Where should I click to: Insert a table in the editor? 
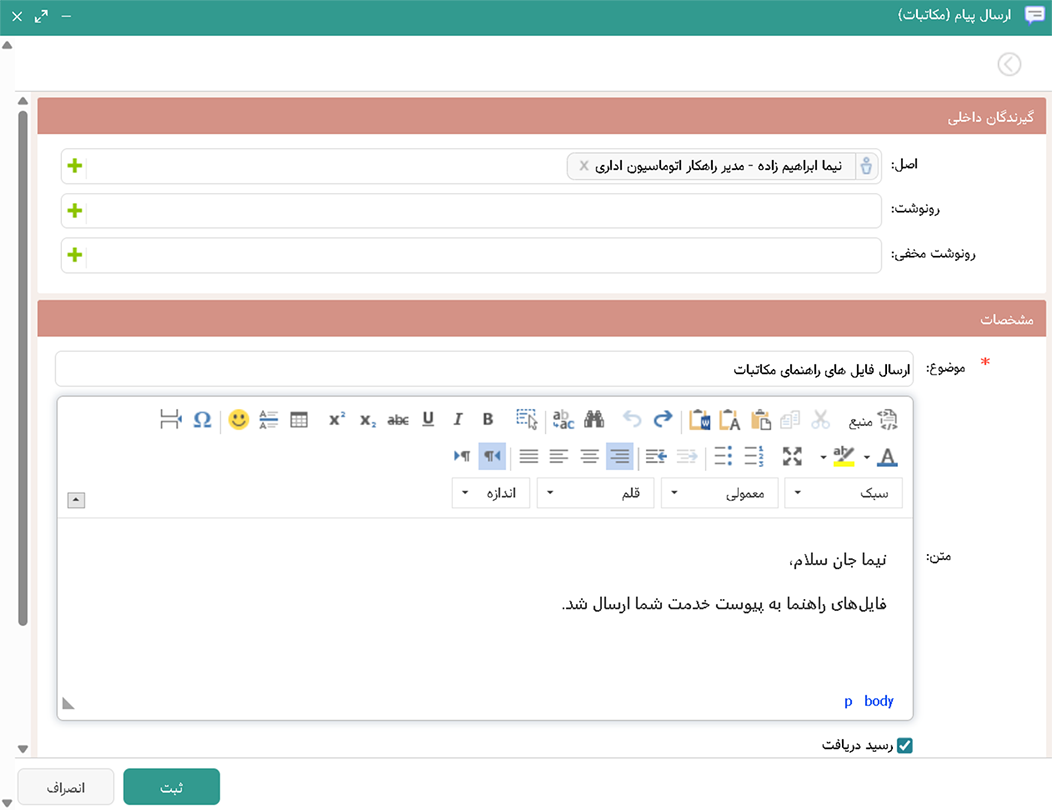tap(299, 420)
